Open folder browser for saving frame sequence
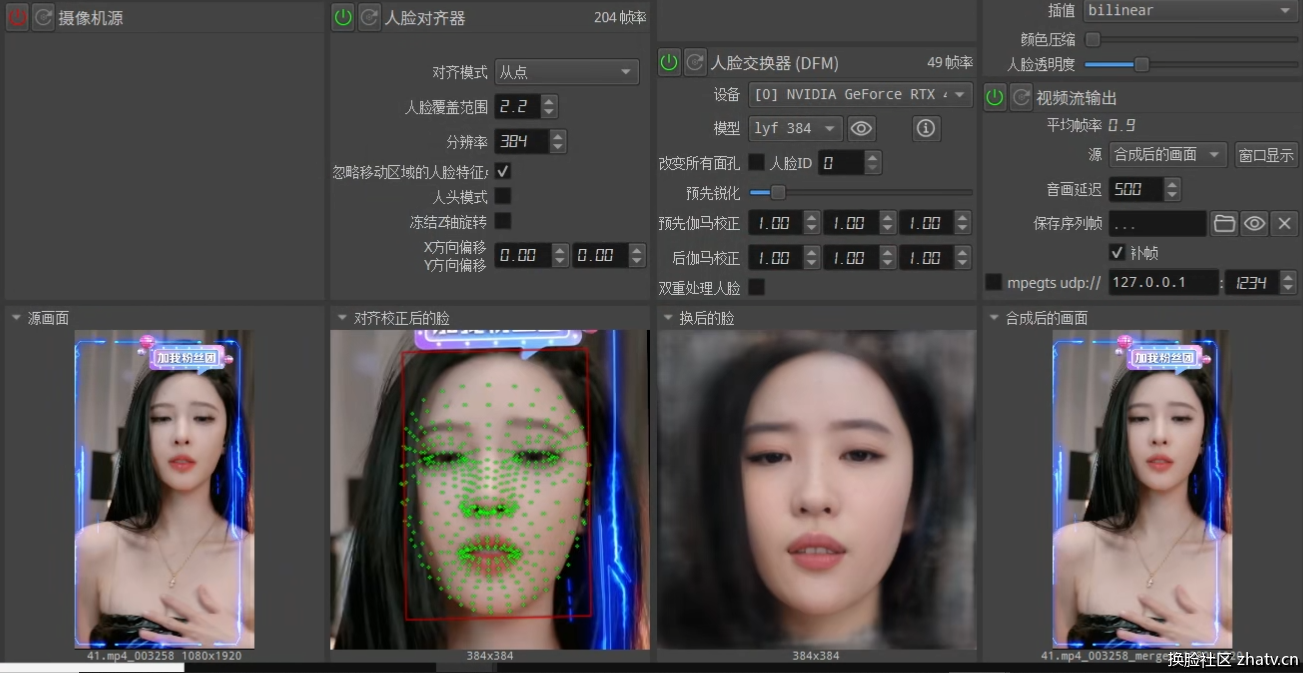The width and height of the screenshot is (1303, 673). point(1224,223)
